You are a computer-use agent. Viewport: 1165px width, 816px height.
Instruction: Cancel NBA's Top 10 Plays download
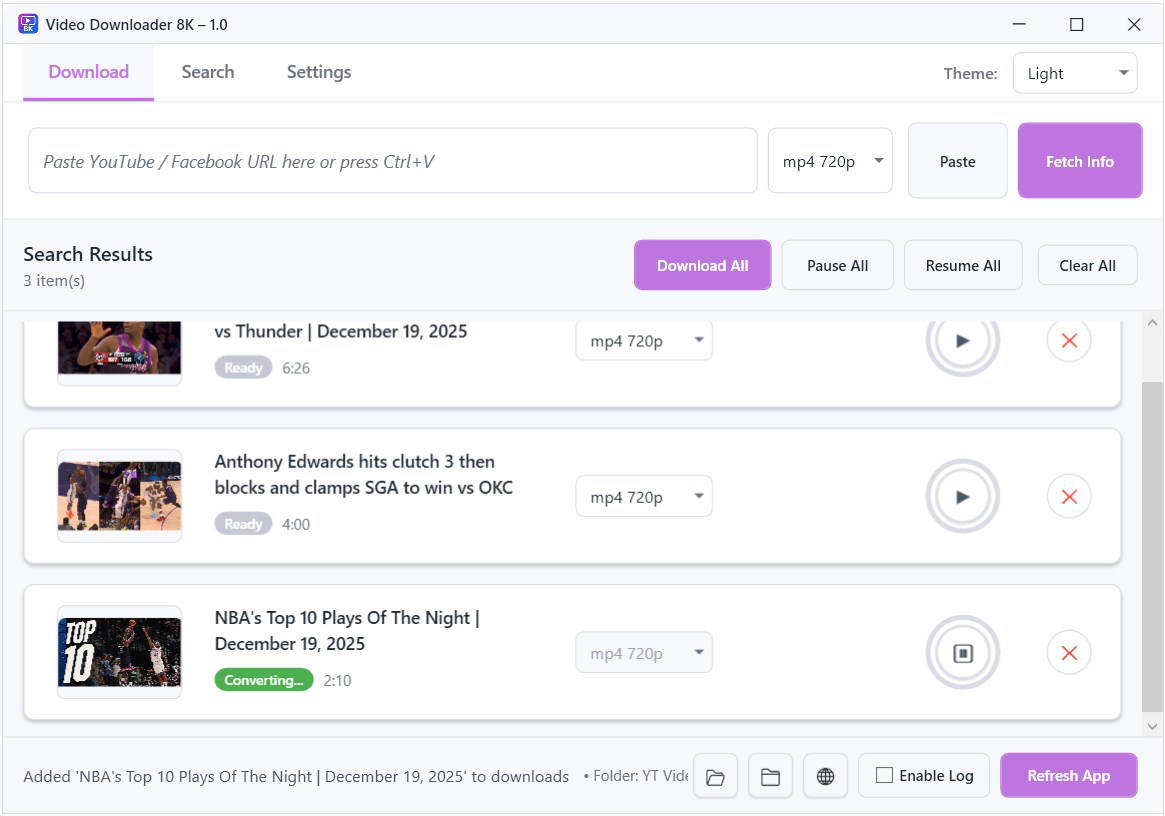(1068, 652)
